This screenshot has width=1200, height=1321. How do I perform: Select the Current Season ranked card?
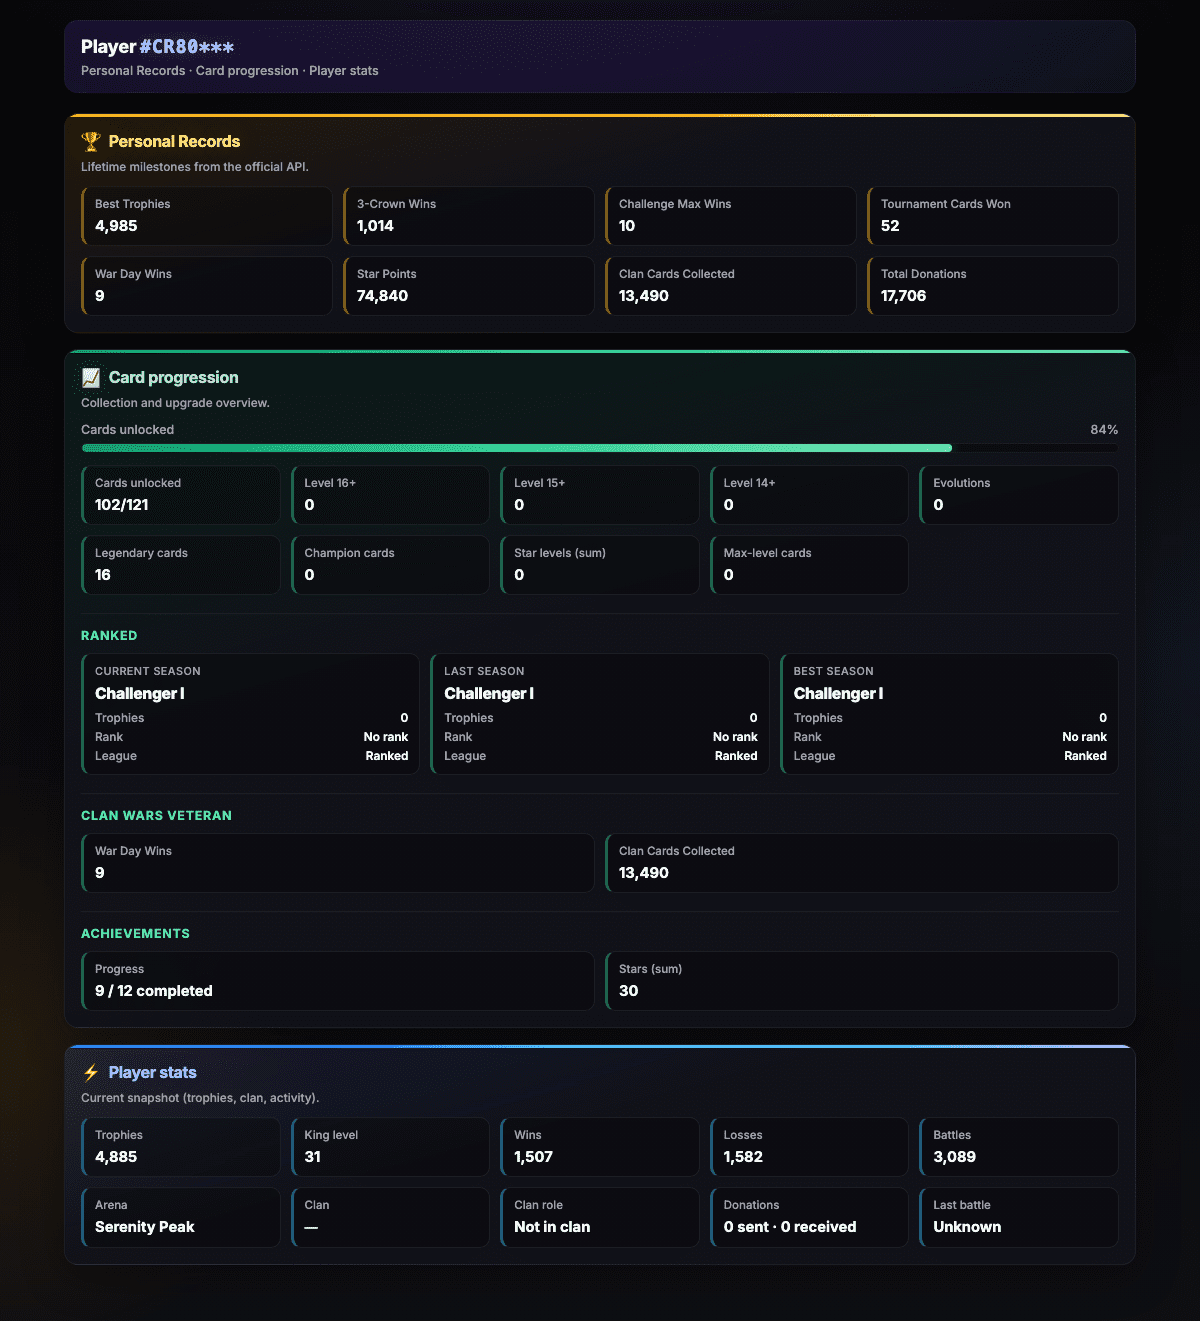click(x=251, y=714)
